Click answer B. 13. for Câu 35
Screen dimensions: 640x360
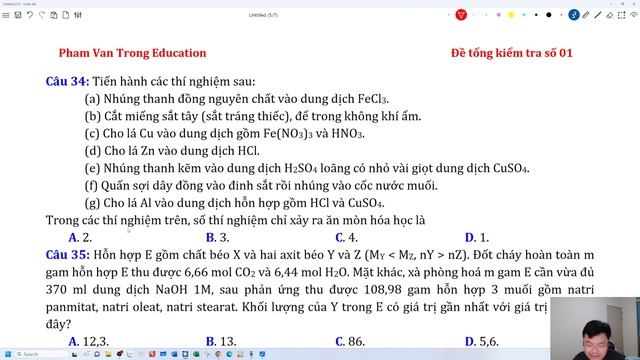pyautogui.click(x=221, y=341)
